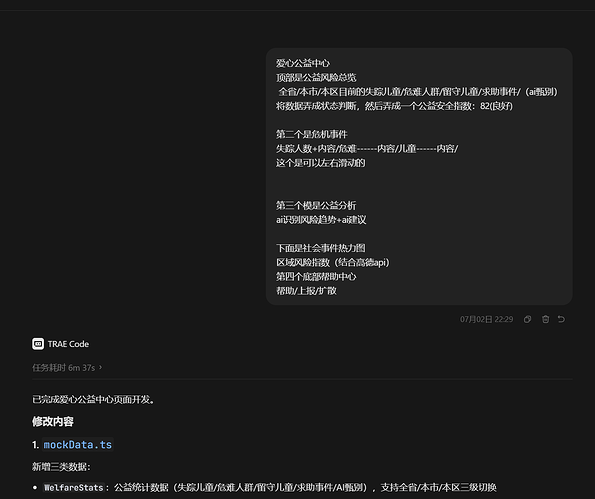This screenshot has height=499, width=595.
Task: Copy the user message with copy icon
Action: click(x=527, y=319)
